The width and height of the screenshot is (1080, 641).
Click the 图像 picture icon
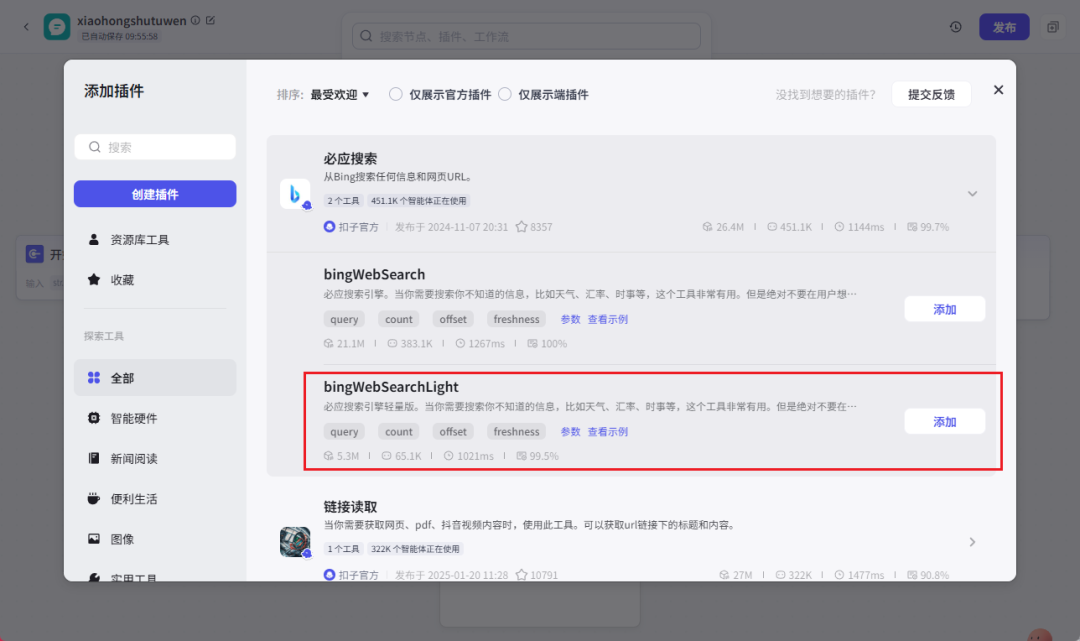(94, 538)
